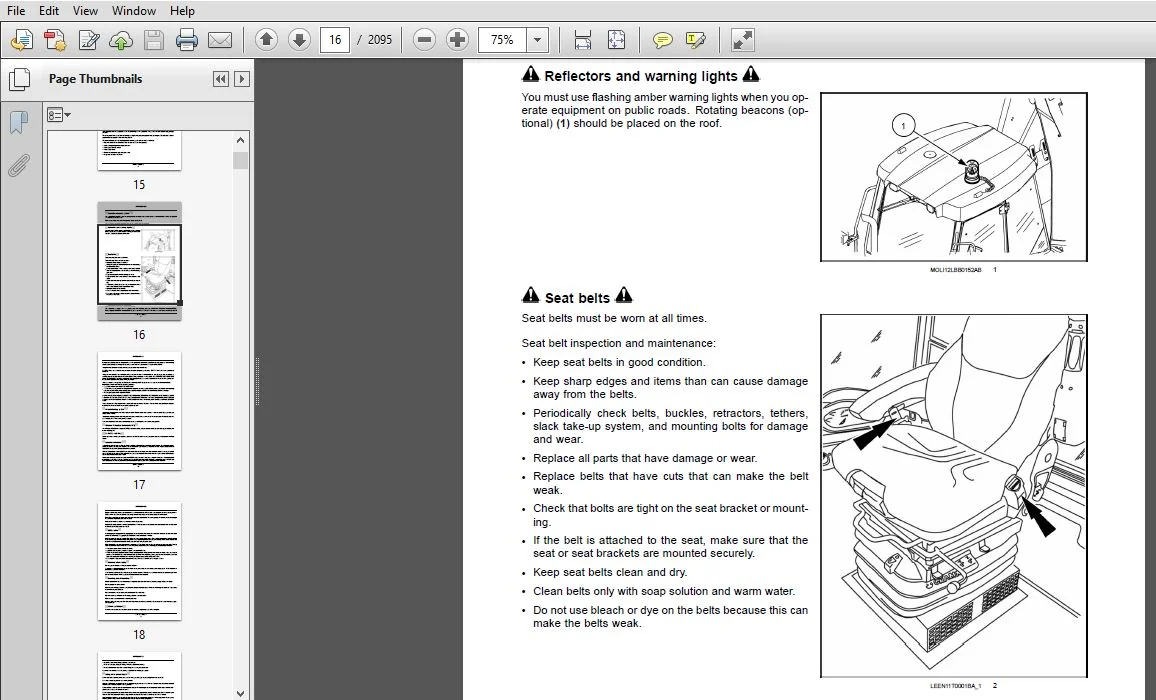Click the Save floppy disk icon

(153, 40)
